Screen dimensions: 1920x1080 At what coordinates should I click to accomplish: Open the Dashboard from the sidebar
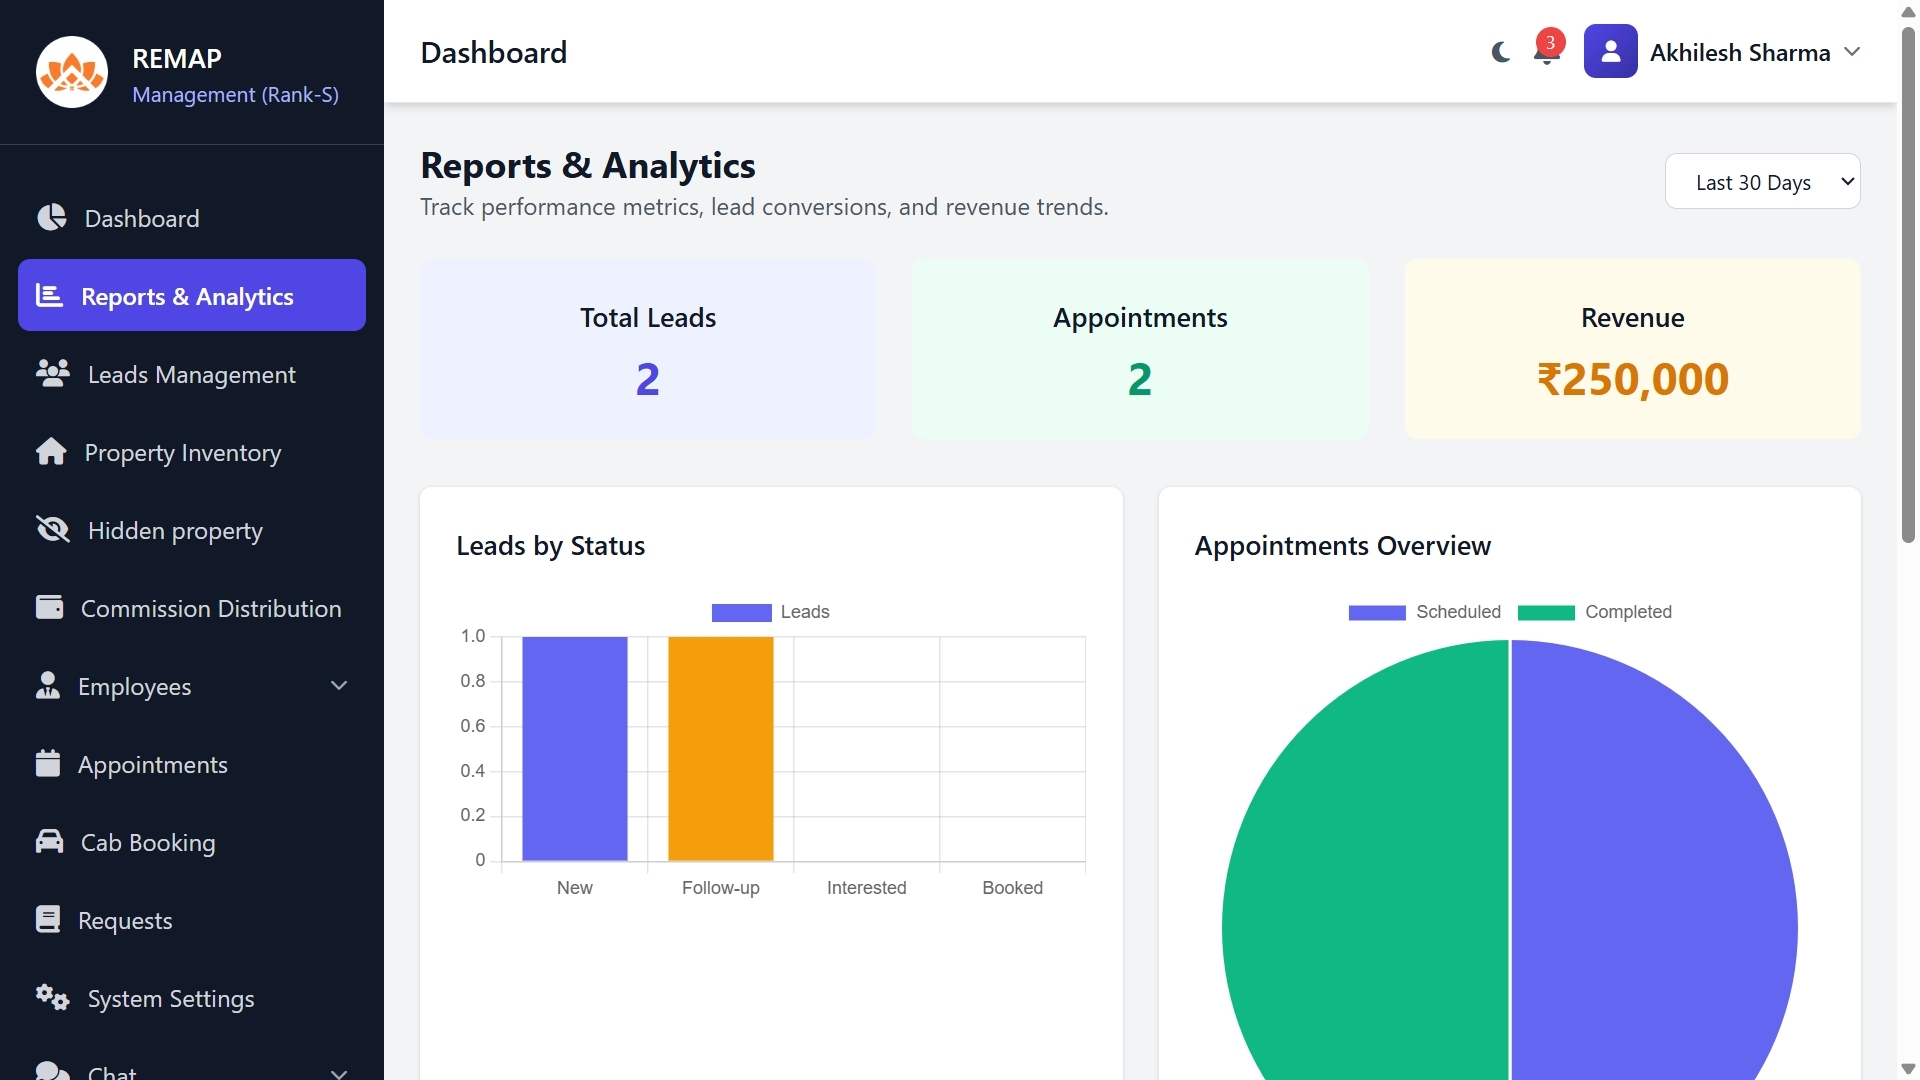51,217
